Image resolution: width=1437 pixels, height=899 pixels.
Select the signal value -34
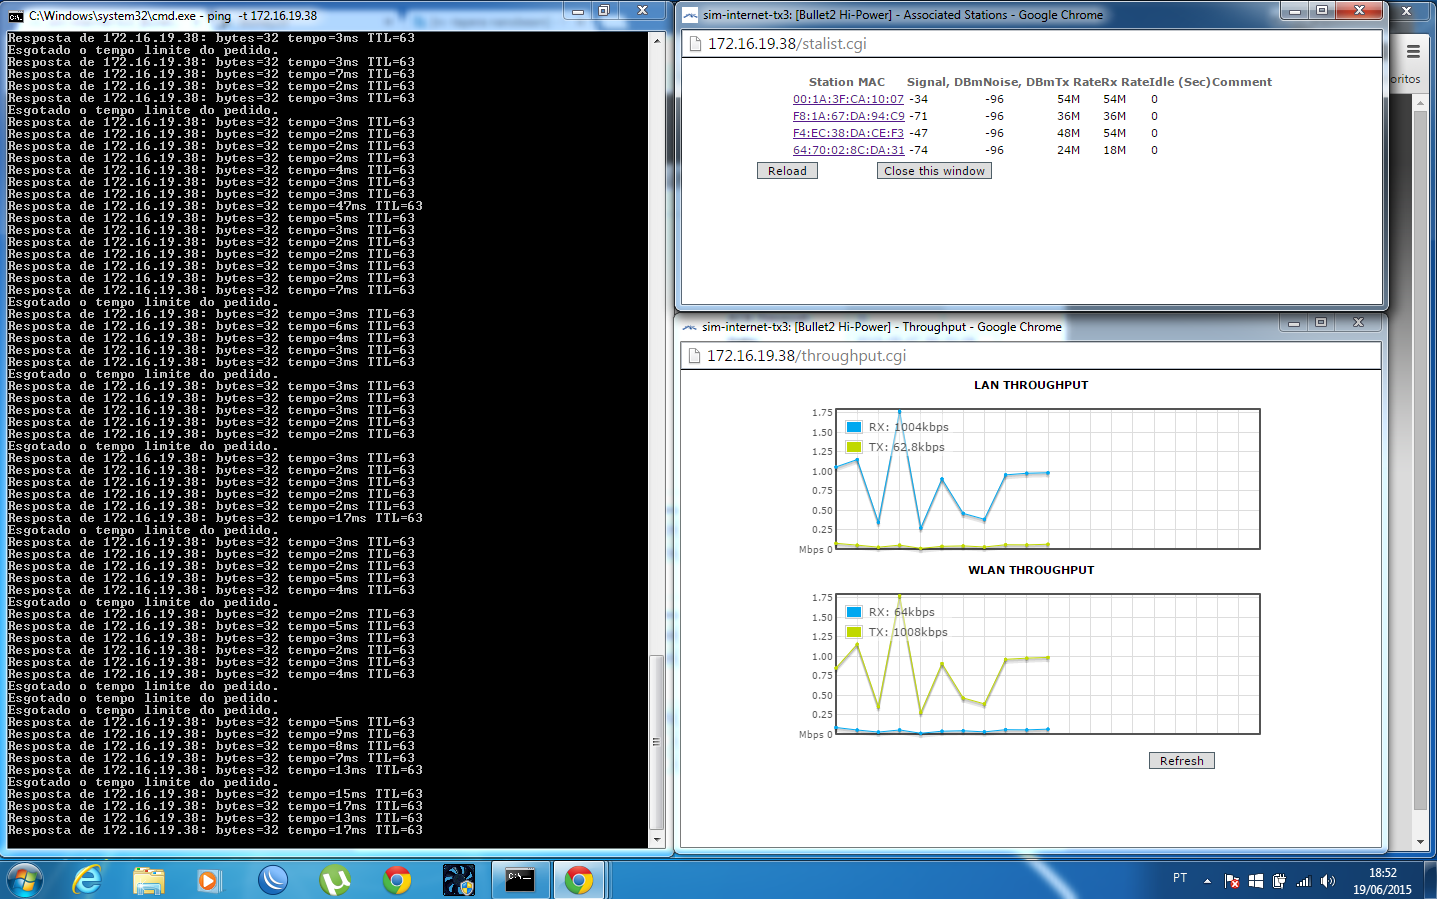click(918, 99)
